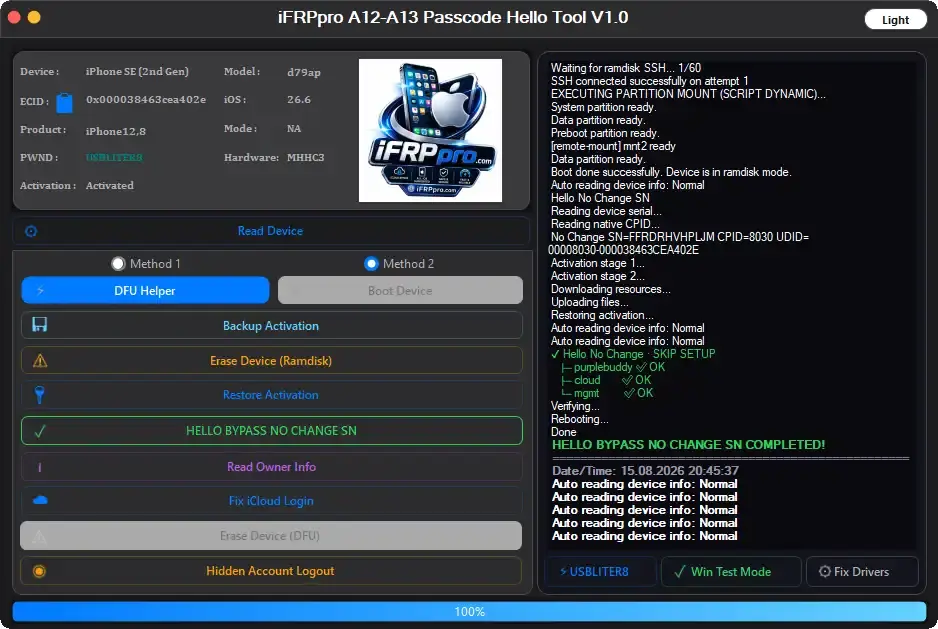The width and height of the screenshot is (938, 629).
Task: Click the greyed Erase Device (DFU) button
Action: point(271,536)
